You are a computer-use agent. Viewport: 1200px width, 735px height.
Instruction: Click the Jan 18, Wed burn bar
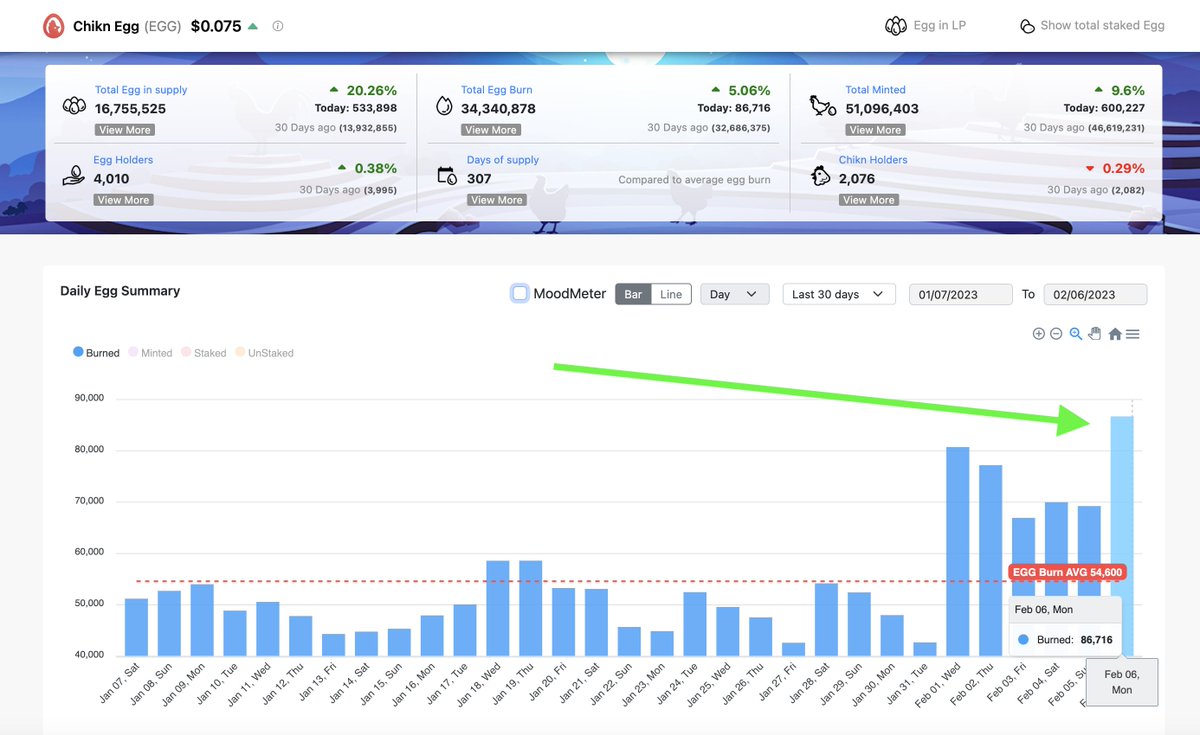(498, 608)
